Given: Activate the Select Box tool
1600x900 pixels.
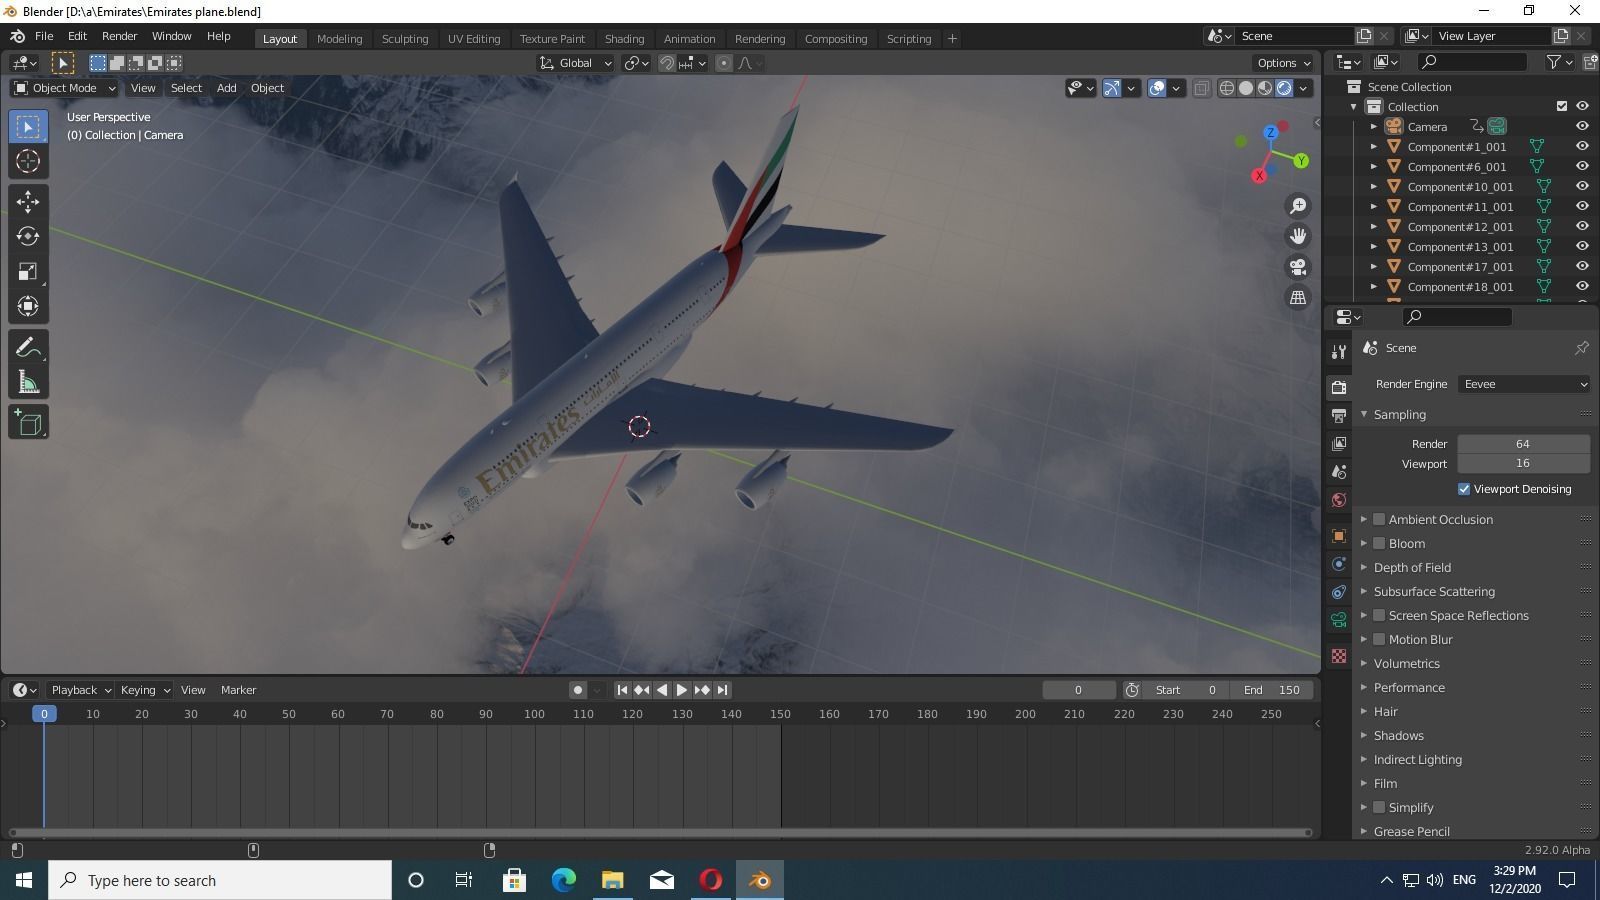Looking at the screenshot, I should coord(28,127).
